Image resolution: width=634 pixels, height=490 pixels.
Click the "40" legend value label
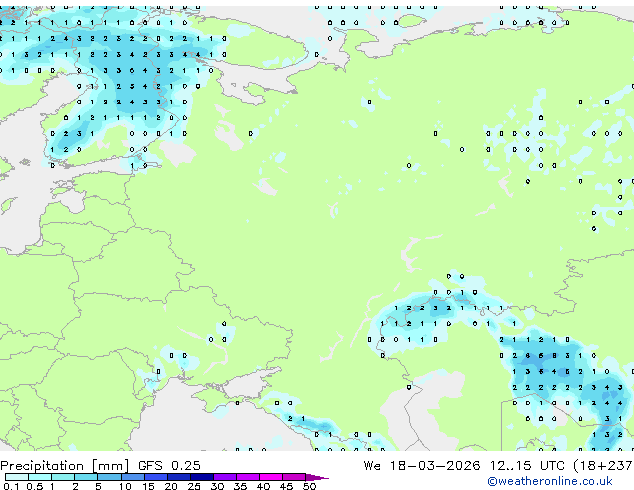(264, 486)
